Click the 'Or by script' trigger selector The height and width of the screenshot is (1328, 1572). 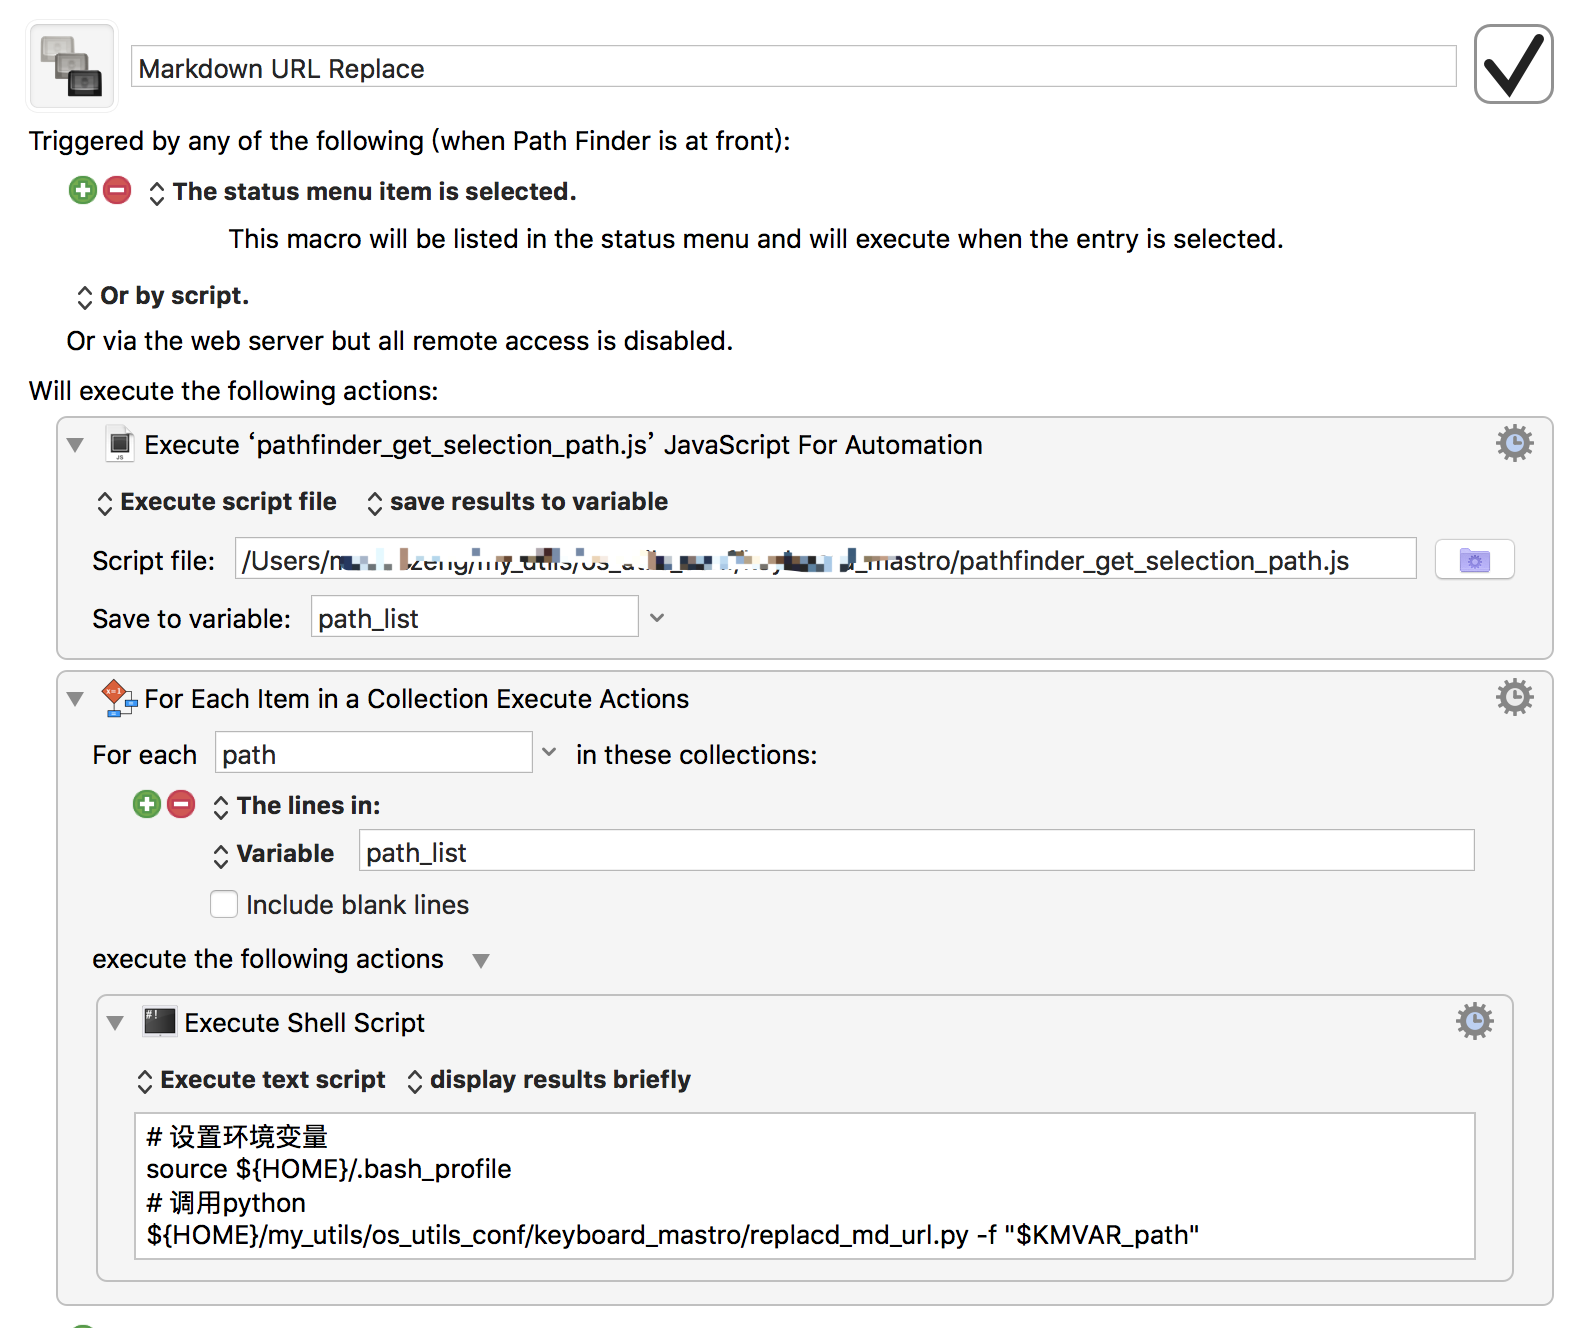point(163,296)
